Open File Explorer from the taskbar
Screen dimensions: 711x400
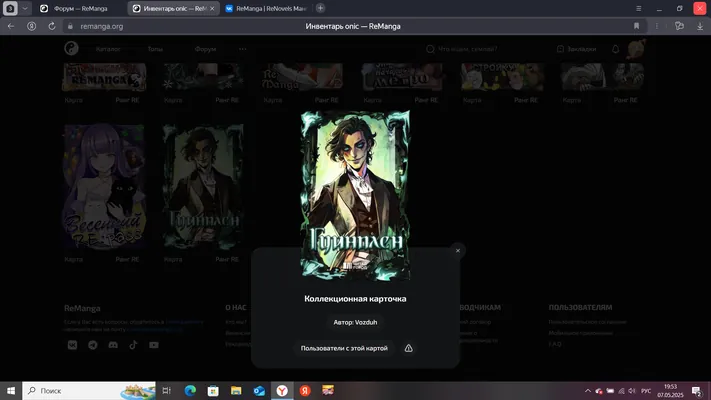click(236, 390)
